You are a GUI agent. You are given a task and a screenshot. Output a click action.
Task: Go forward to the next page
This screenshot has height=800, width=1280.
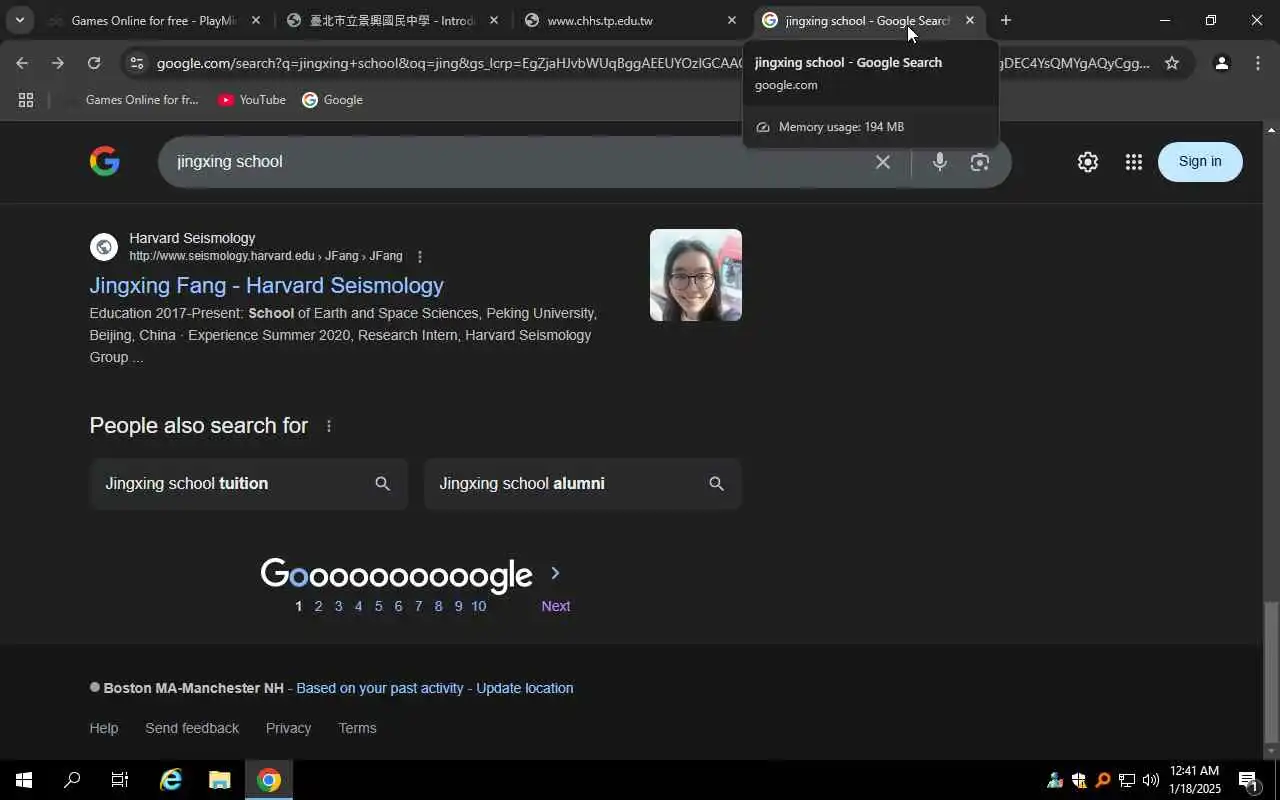pos(58,63)
